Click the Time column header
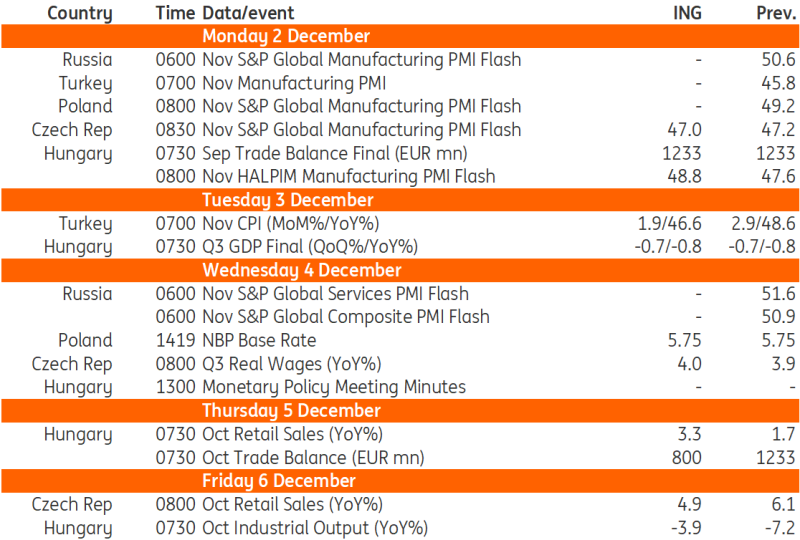Image resolution: width=800 pixels, height=540 pixels. coord(176,13)
